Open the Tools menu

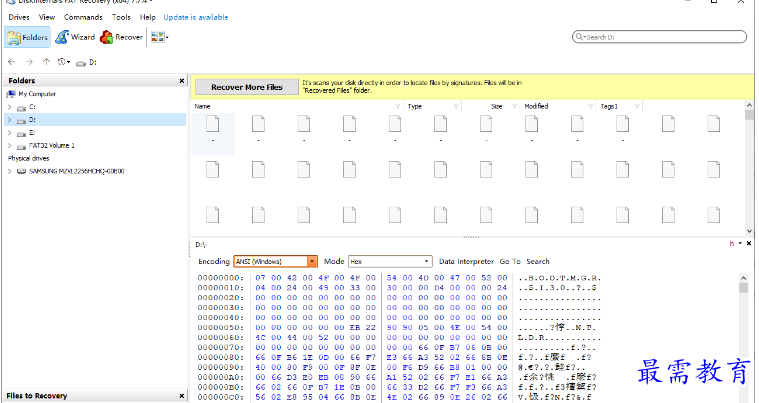pyautogui.click(x=121, y=17)
